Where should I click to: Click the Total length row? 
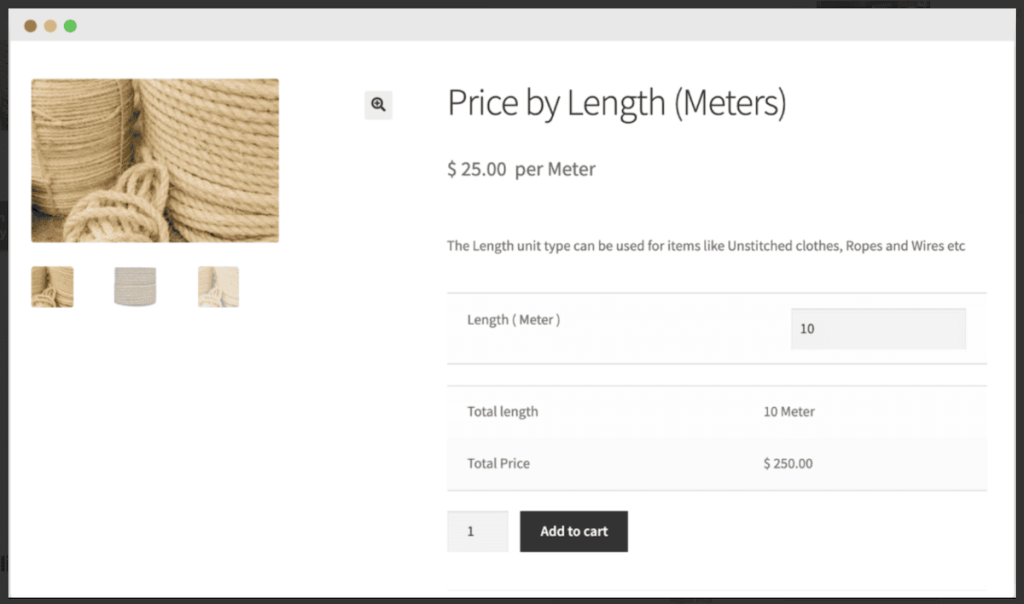point(502,411)
